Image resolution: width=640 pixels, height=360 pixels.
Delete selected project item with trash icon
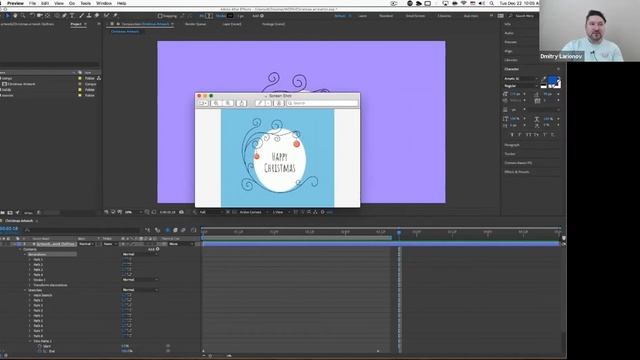tap(39, 213)
